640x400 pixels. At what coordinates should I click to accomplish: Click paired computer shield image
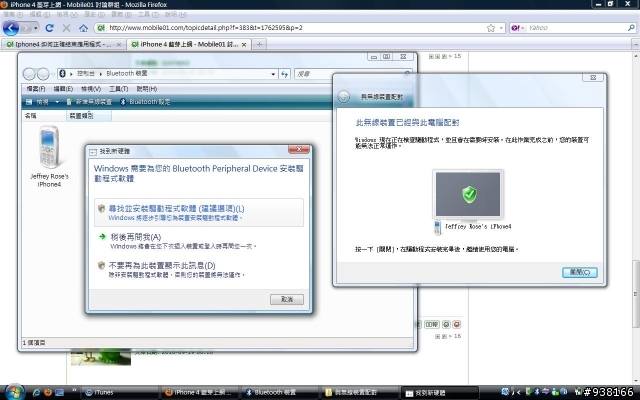tap(468, 195)
